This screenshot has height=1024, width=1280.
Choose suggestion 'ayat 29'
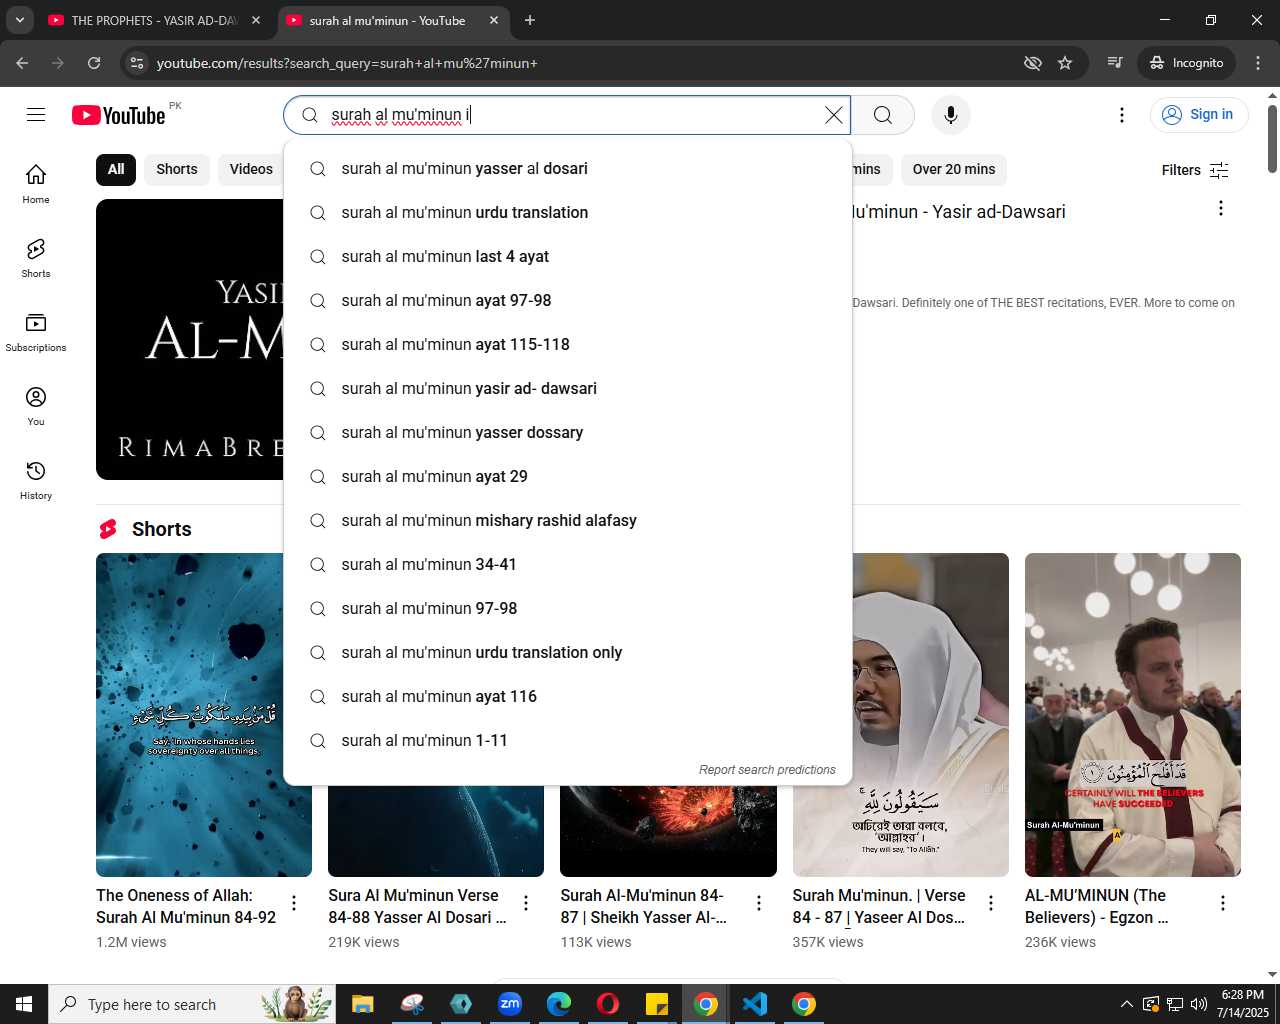568,477
